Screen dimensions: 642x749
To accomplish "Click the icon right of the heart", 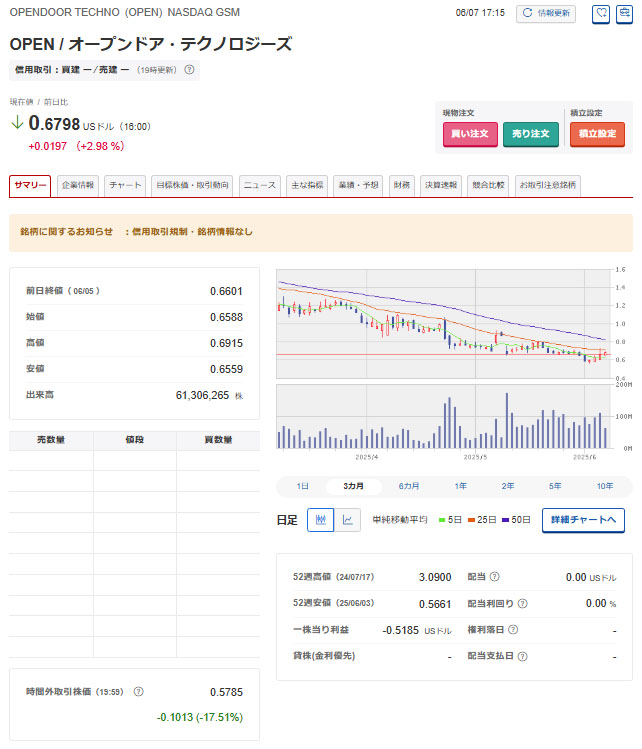I will tap(624, 14).
